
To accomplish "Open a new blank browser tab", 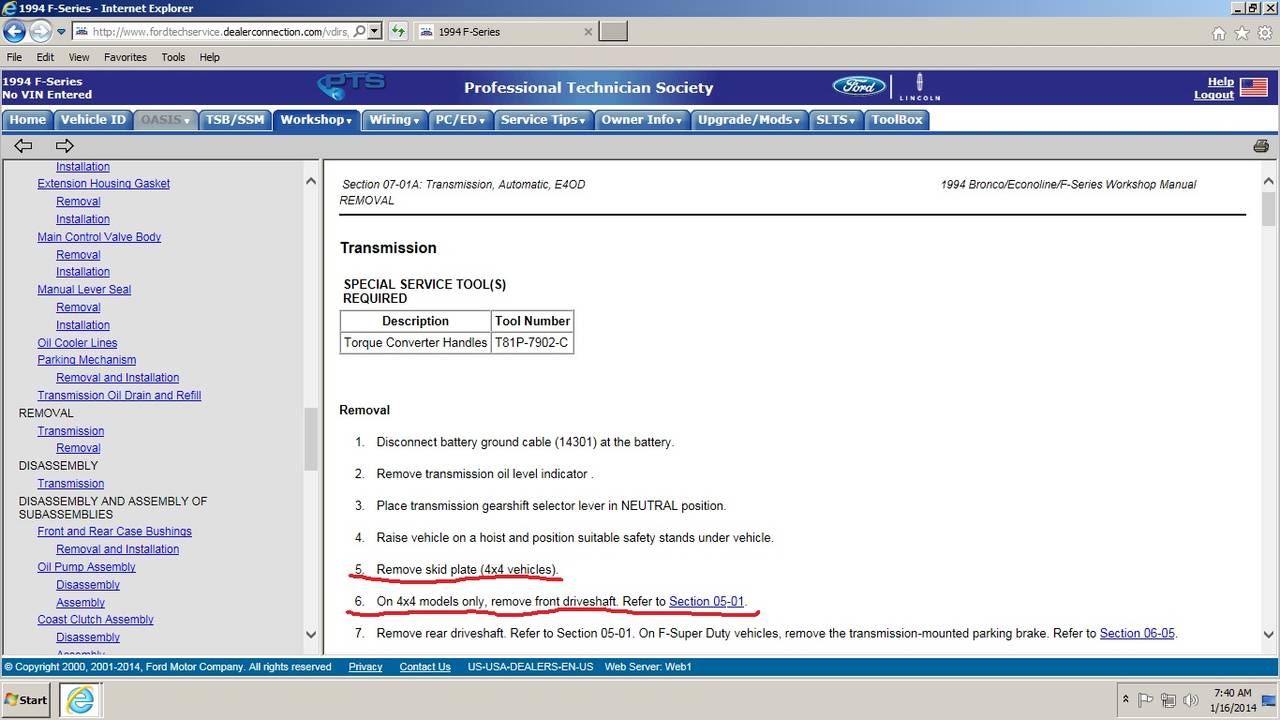I will coord(613,31).
